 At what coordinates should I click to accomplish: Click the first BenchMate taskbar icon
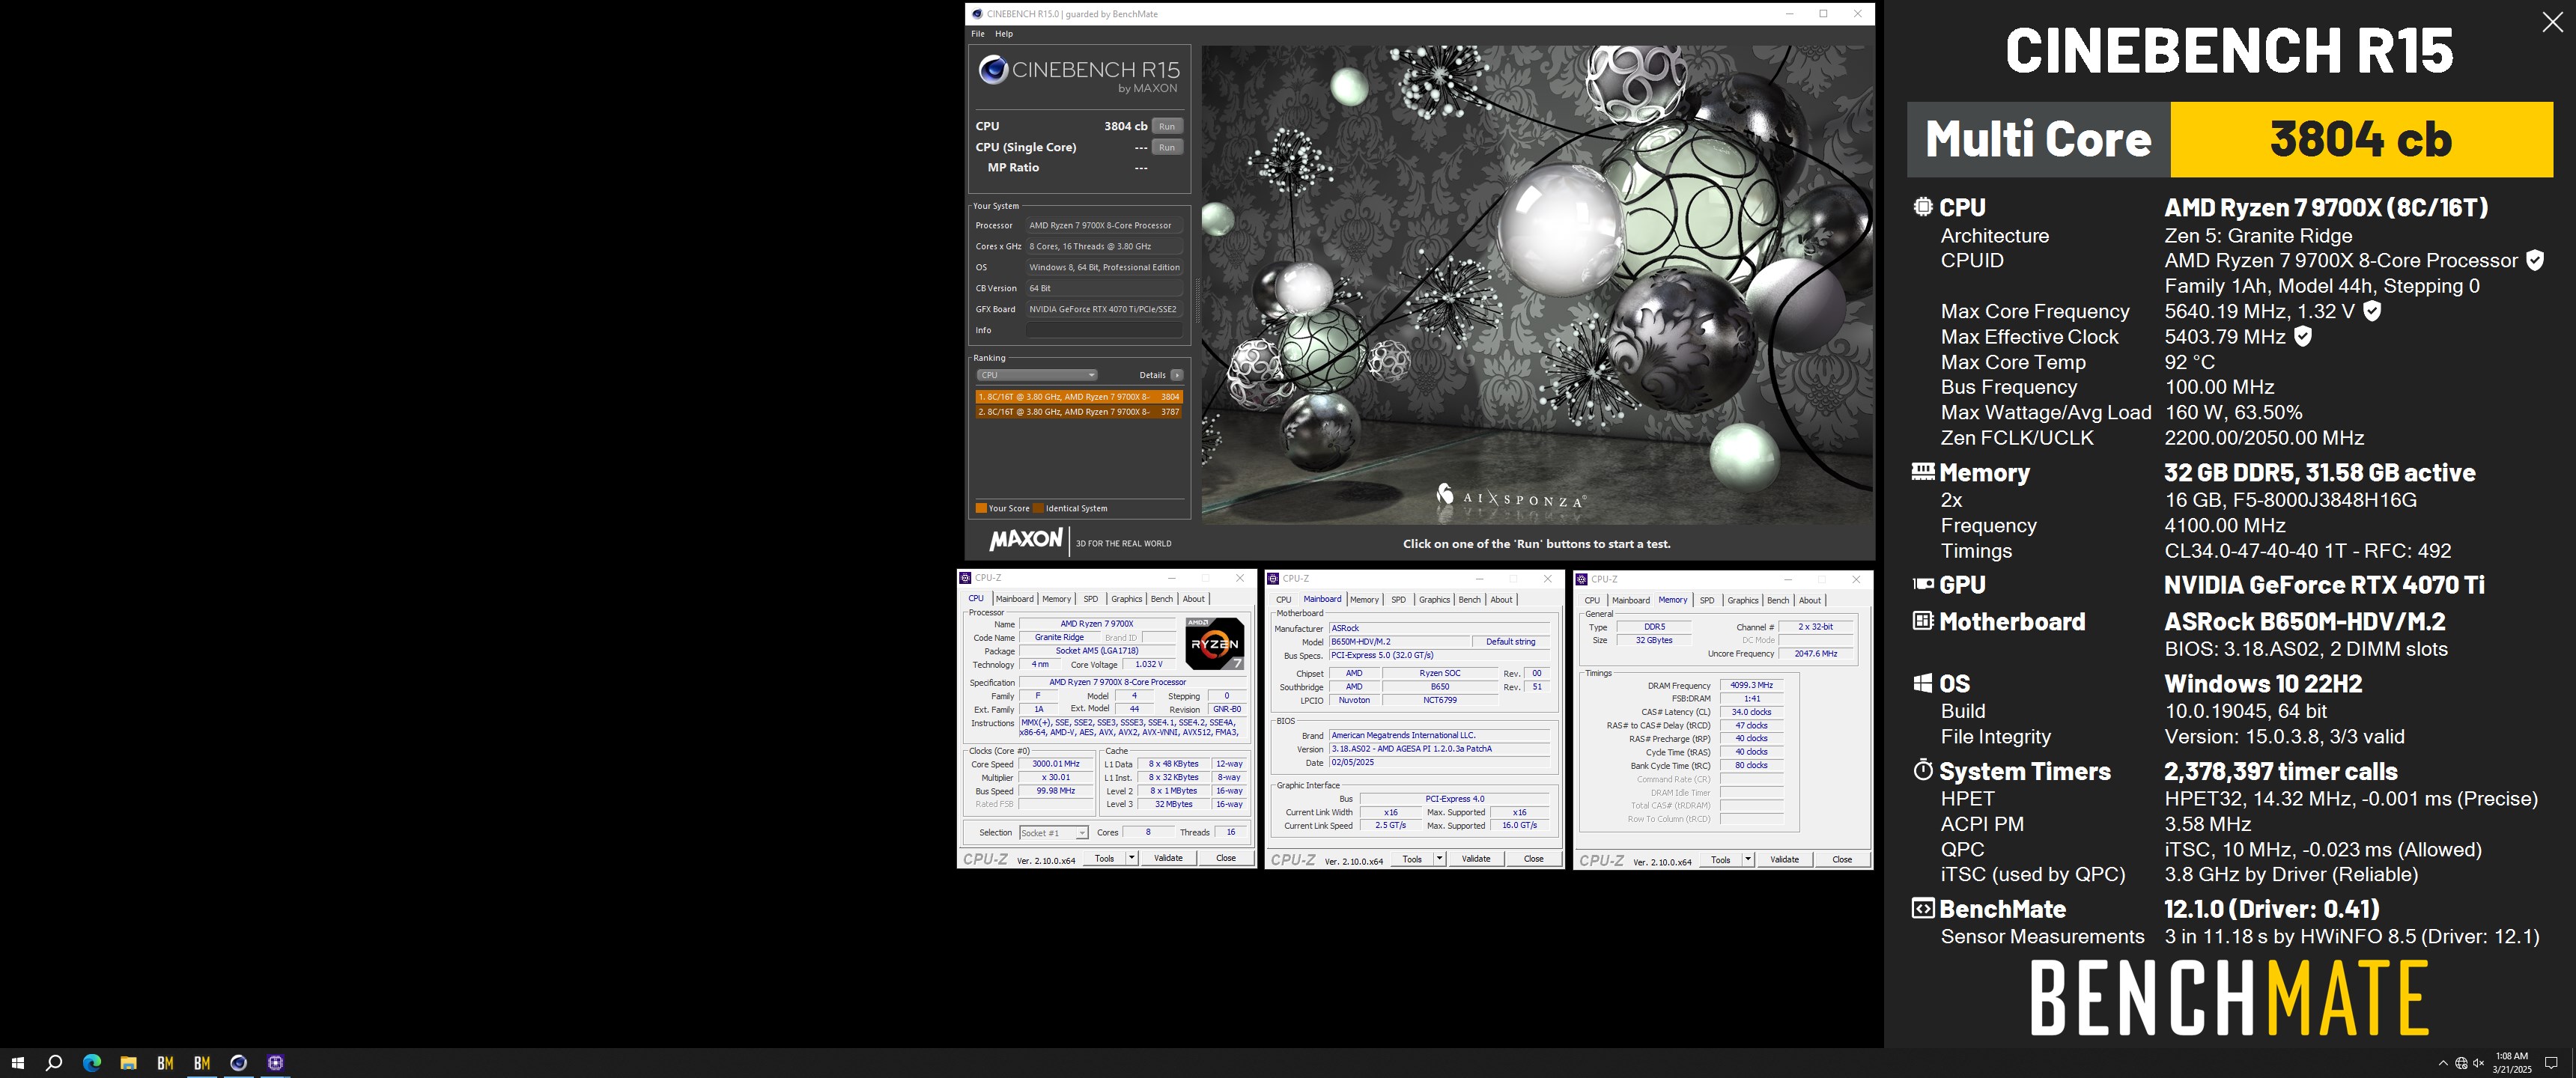click(x=165, y=1063)
